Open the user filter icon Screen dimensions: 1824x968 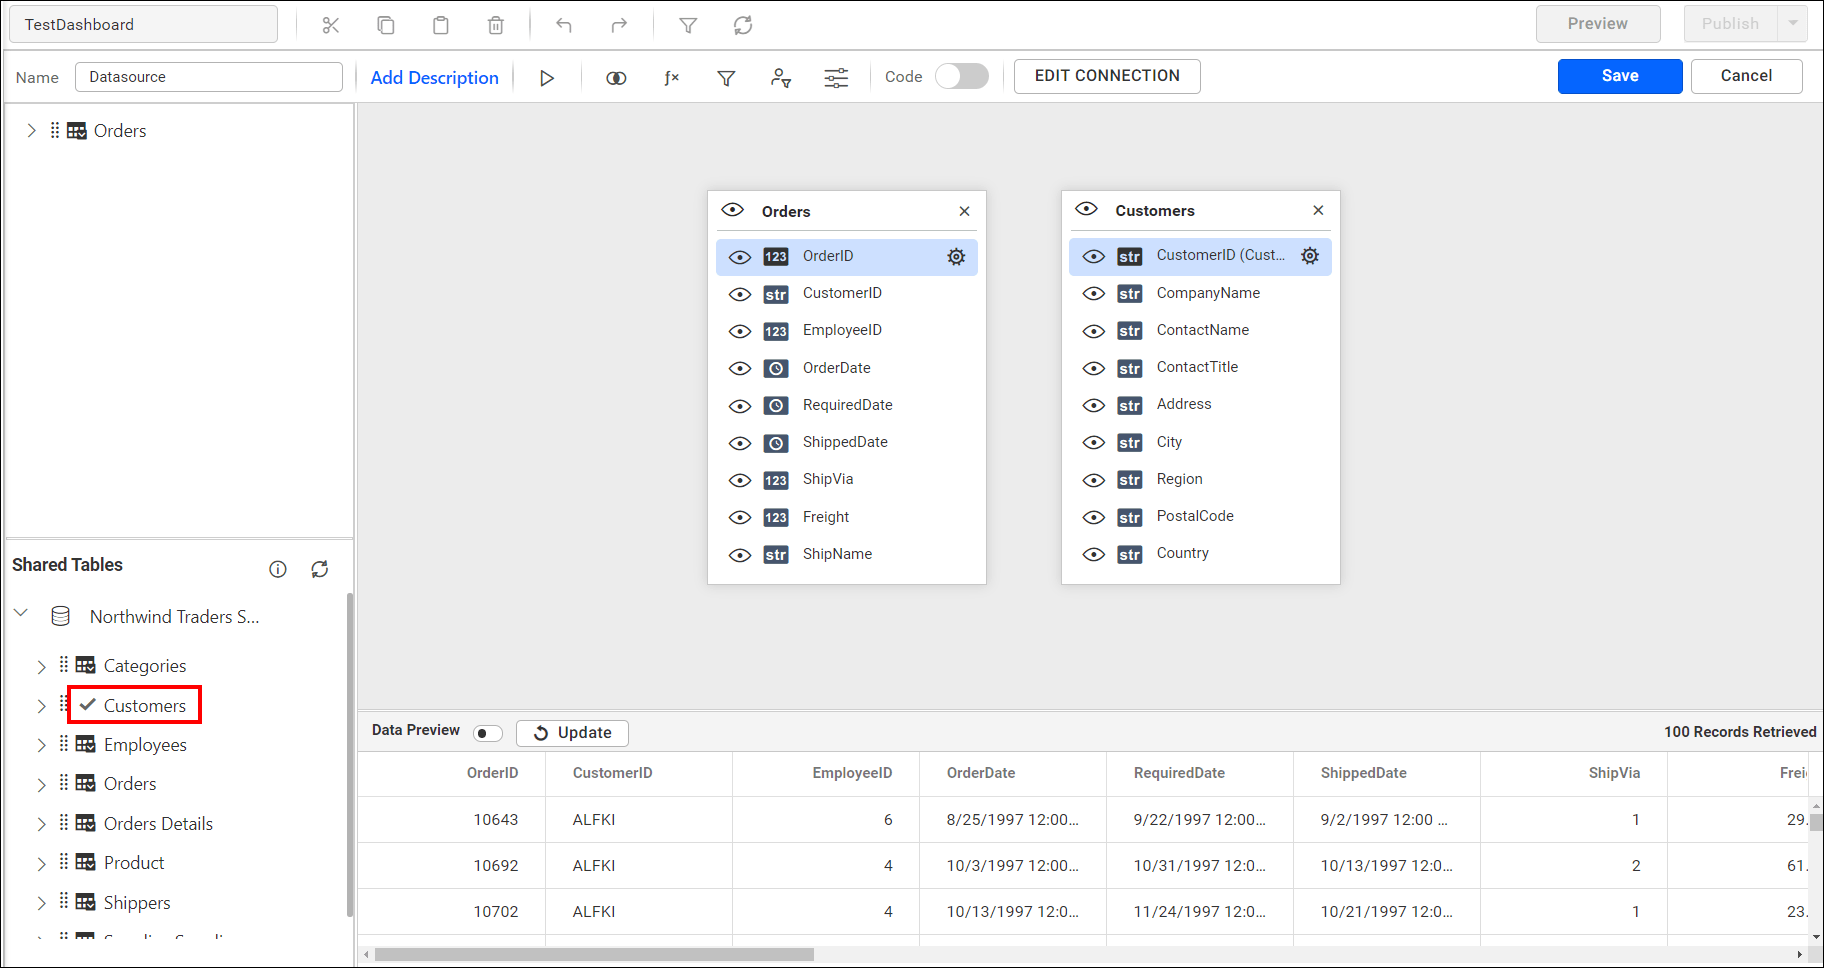(x=781, y=78)
